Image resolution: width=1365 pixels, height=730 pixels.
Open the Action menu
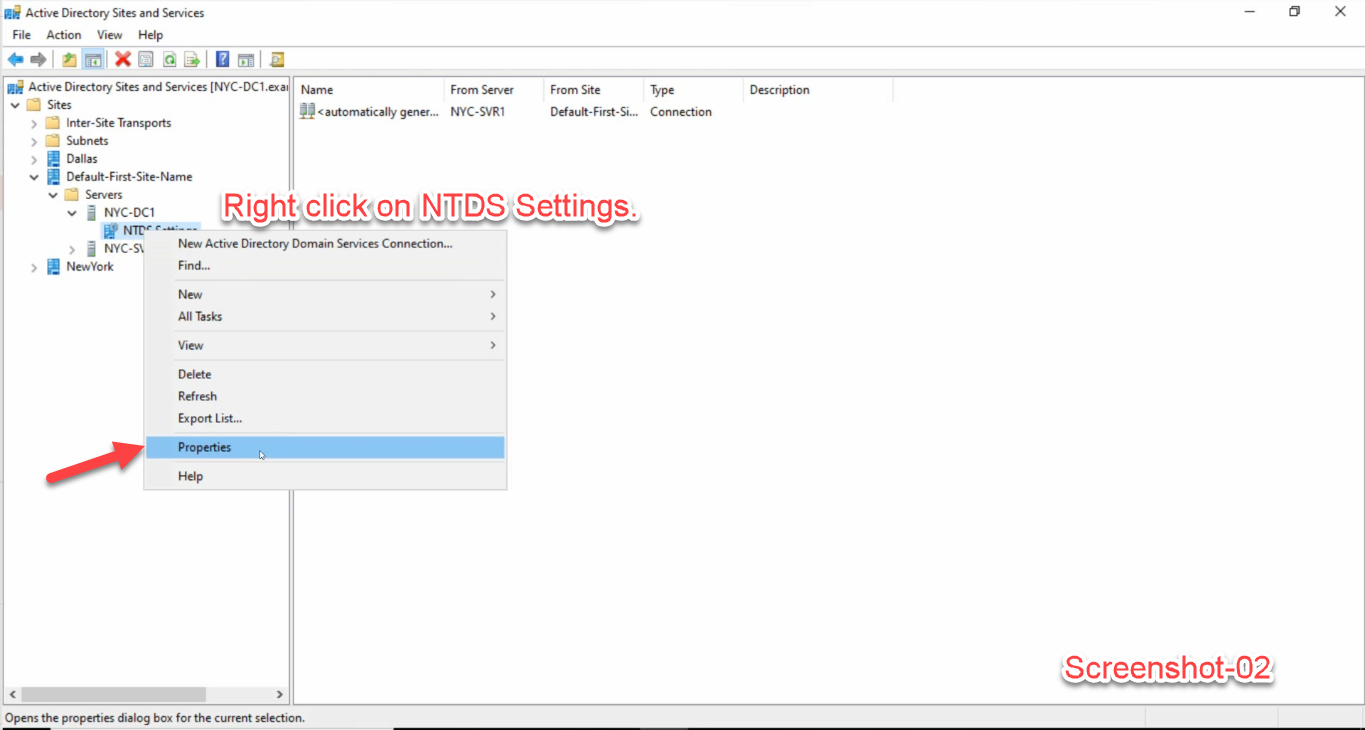coord(64,35)
